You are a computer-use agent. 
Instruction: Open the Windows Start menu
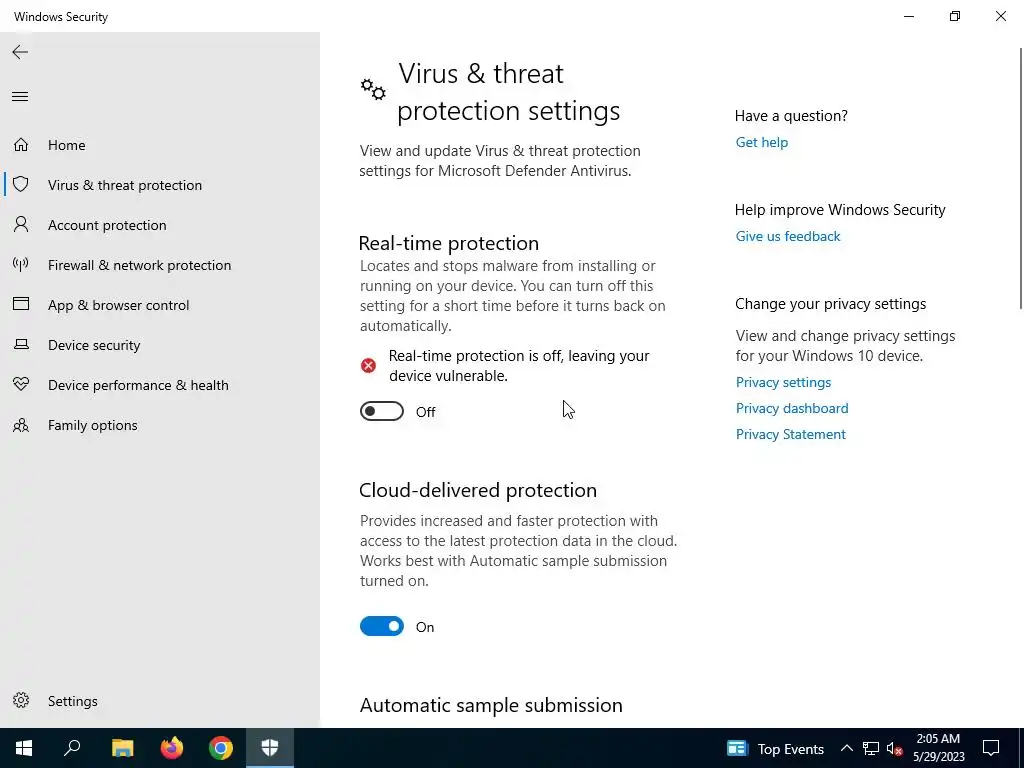[x=24, y=748]
